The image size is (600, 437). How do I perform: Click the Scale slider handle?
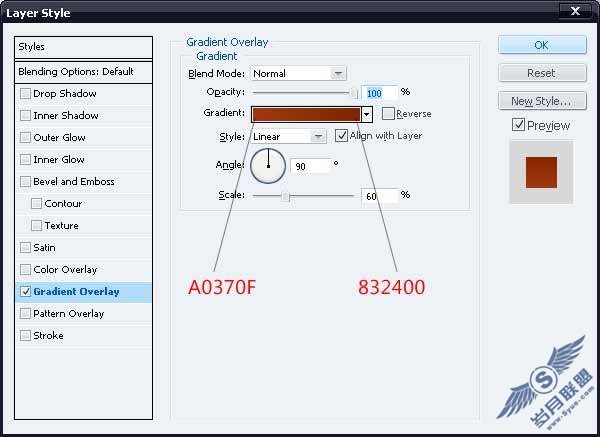point(285,196)
